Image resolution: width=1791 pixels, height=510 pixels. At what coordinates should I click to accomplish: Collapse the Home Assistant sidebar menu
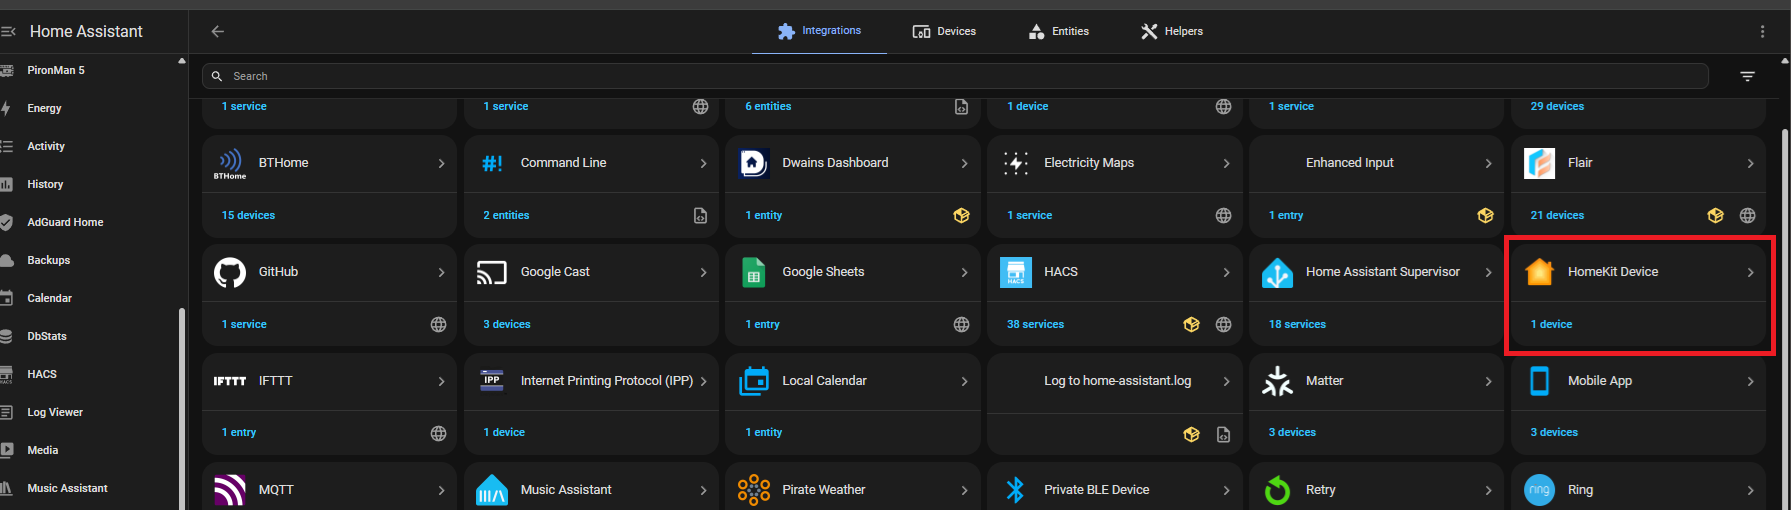coord(9,31)
